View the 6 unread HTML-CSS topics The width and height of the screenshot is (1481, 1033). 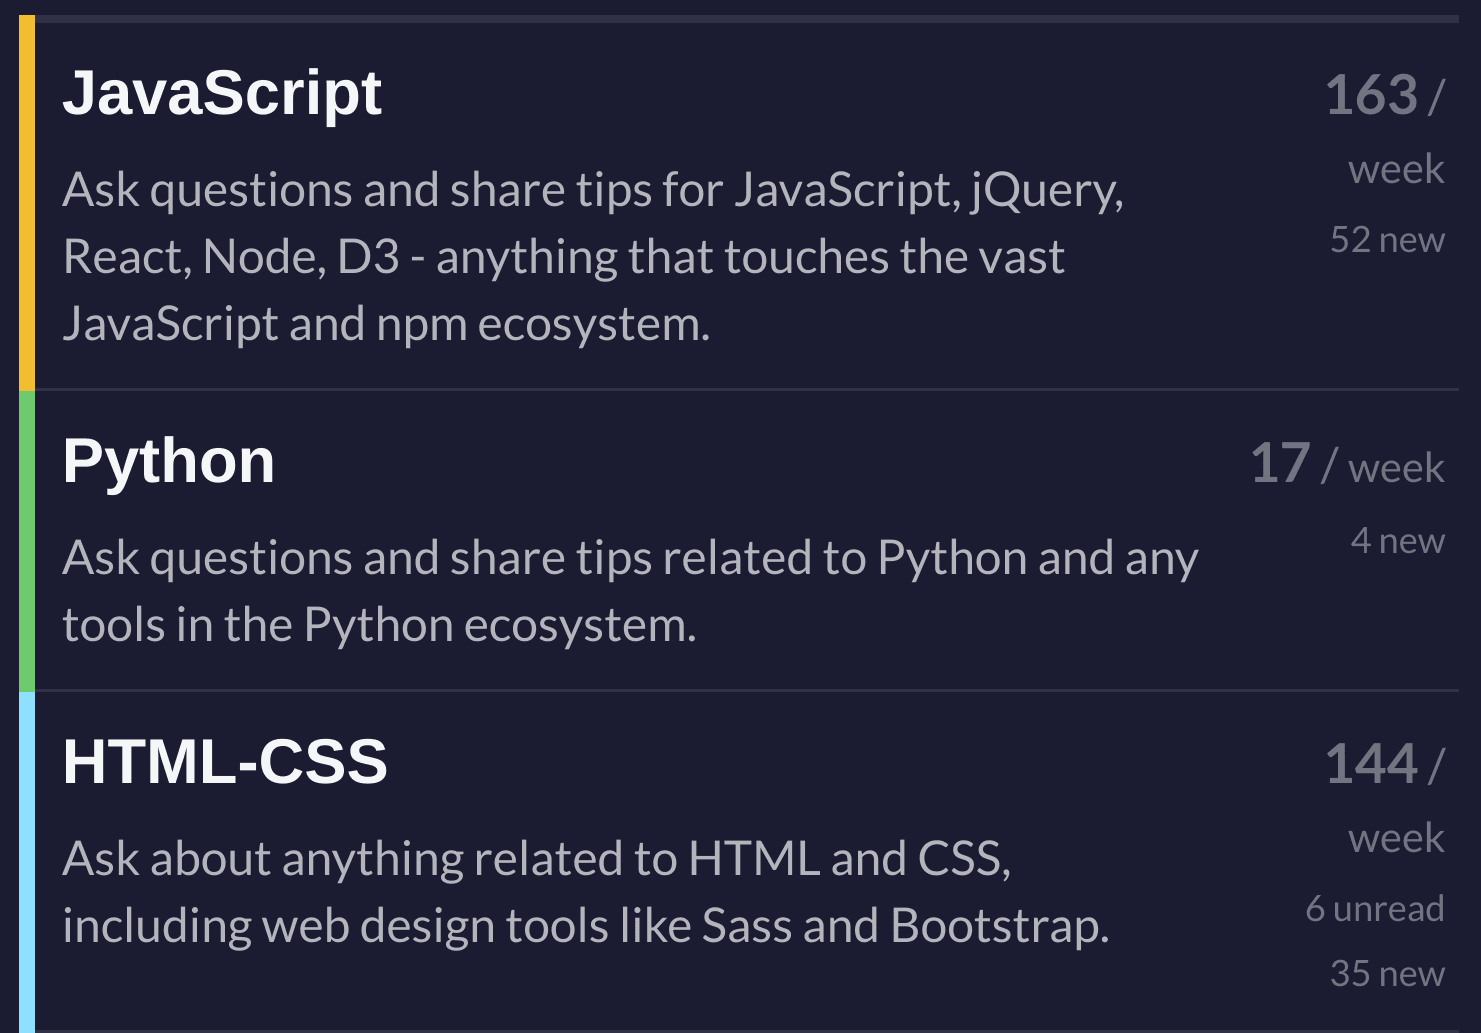coord(1374,909)
